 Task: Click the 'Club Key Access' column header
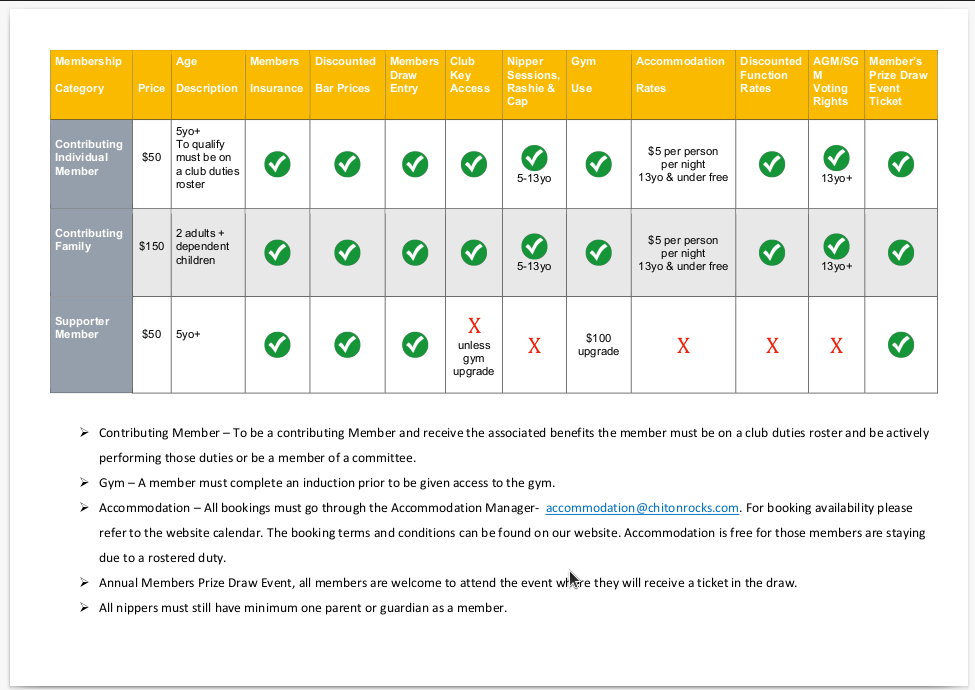tap(474, 85)
